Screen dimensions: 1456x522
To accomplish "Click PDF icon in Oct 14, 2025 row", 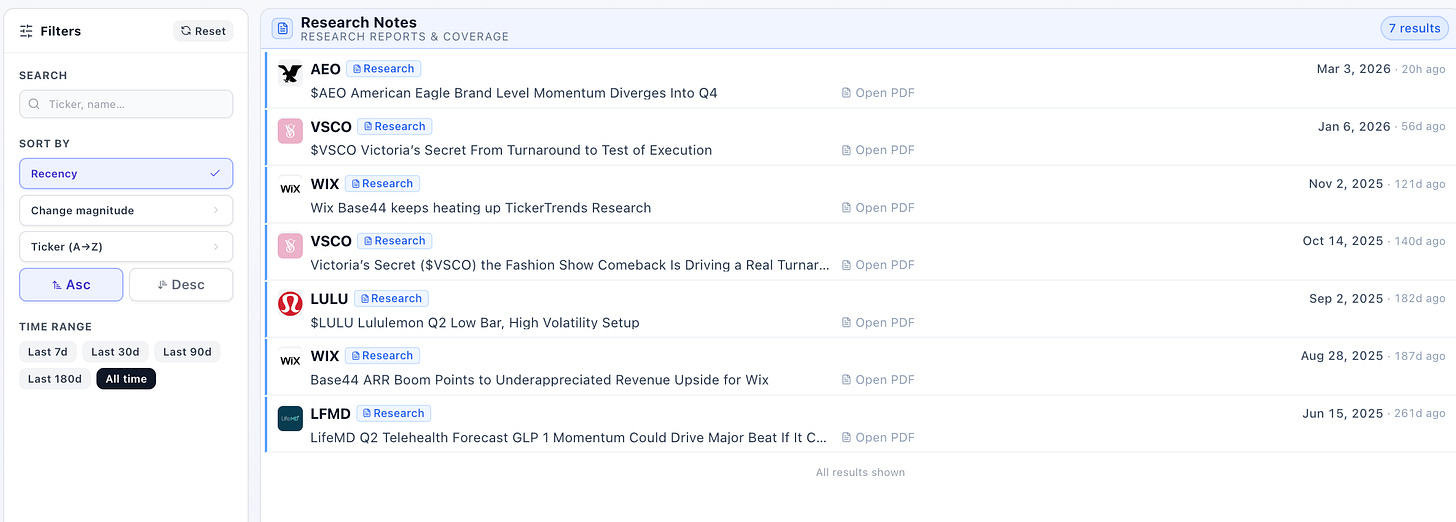I will coord(846,265).
